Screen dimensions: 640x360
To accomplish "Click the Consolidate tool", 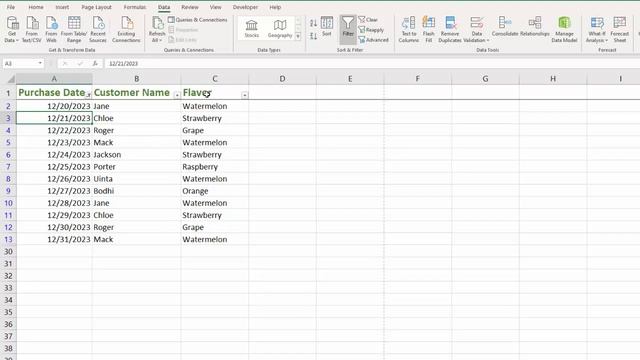I will click(505, 27).
